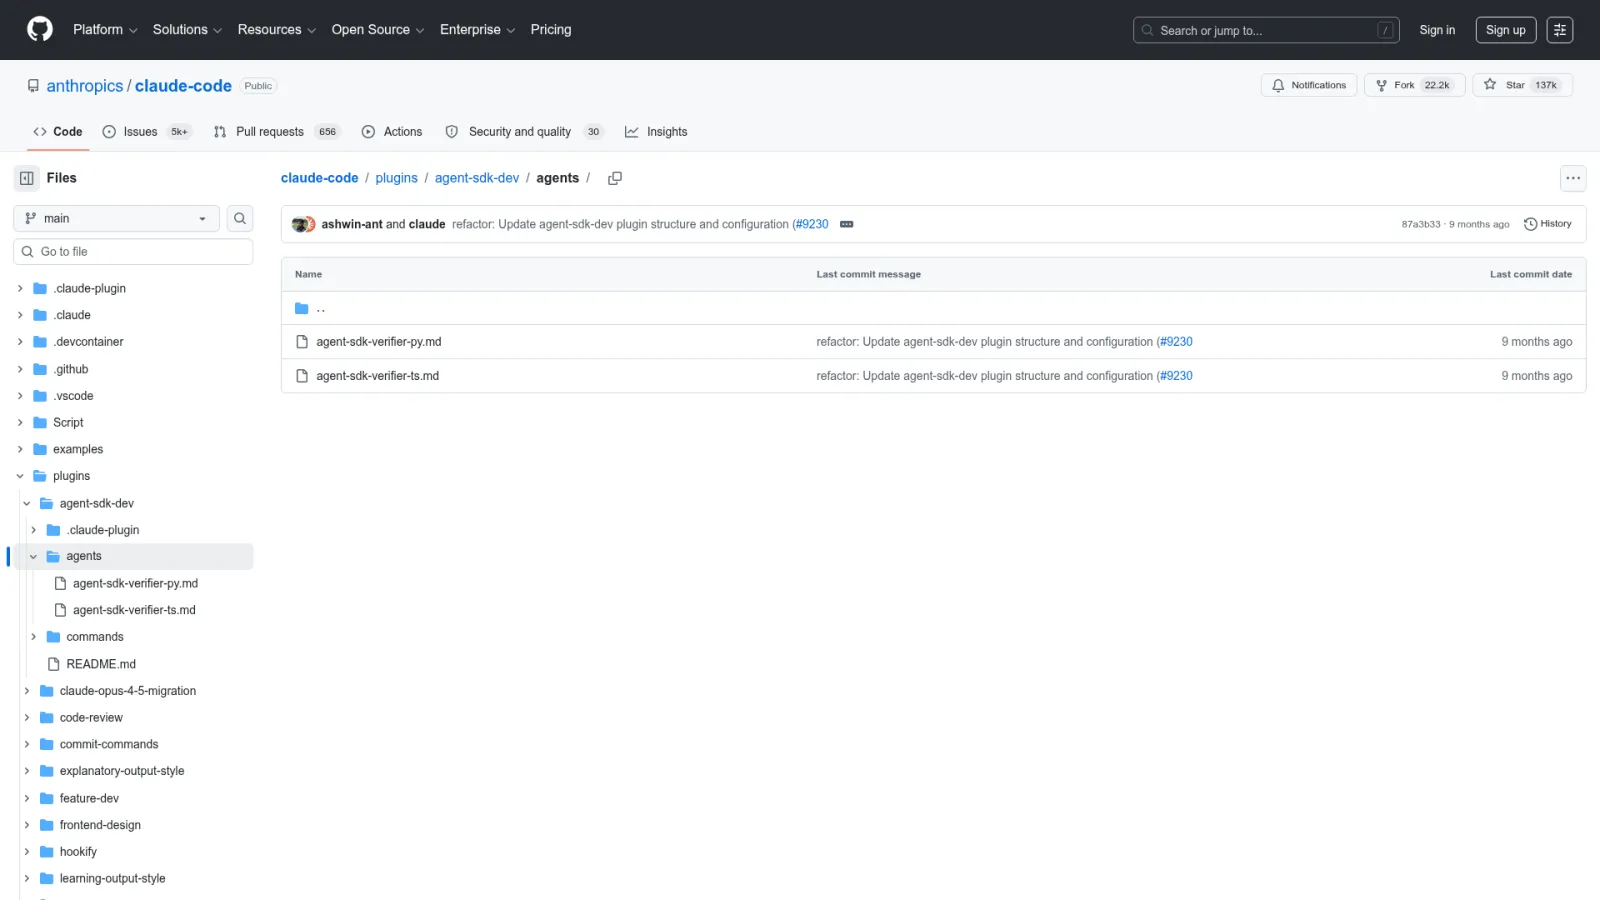Open the Issues tab
Viewport: 1600px width, 900px height.
tap(146, 132)
